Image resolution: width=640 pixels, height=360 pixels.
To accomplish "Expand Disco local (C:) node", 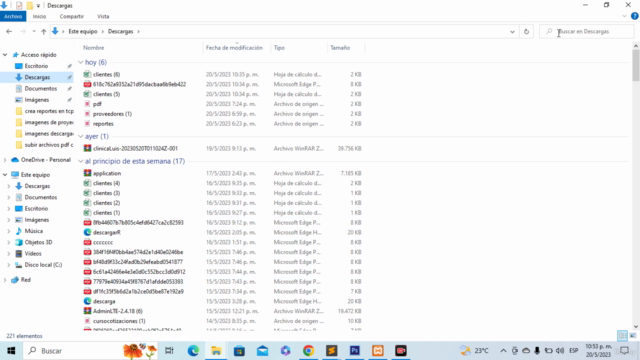I will point(9,265).
